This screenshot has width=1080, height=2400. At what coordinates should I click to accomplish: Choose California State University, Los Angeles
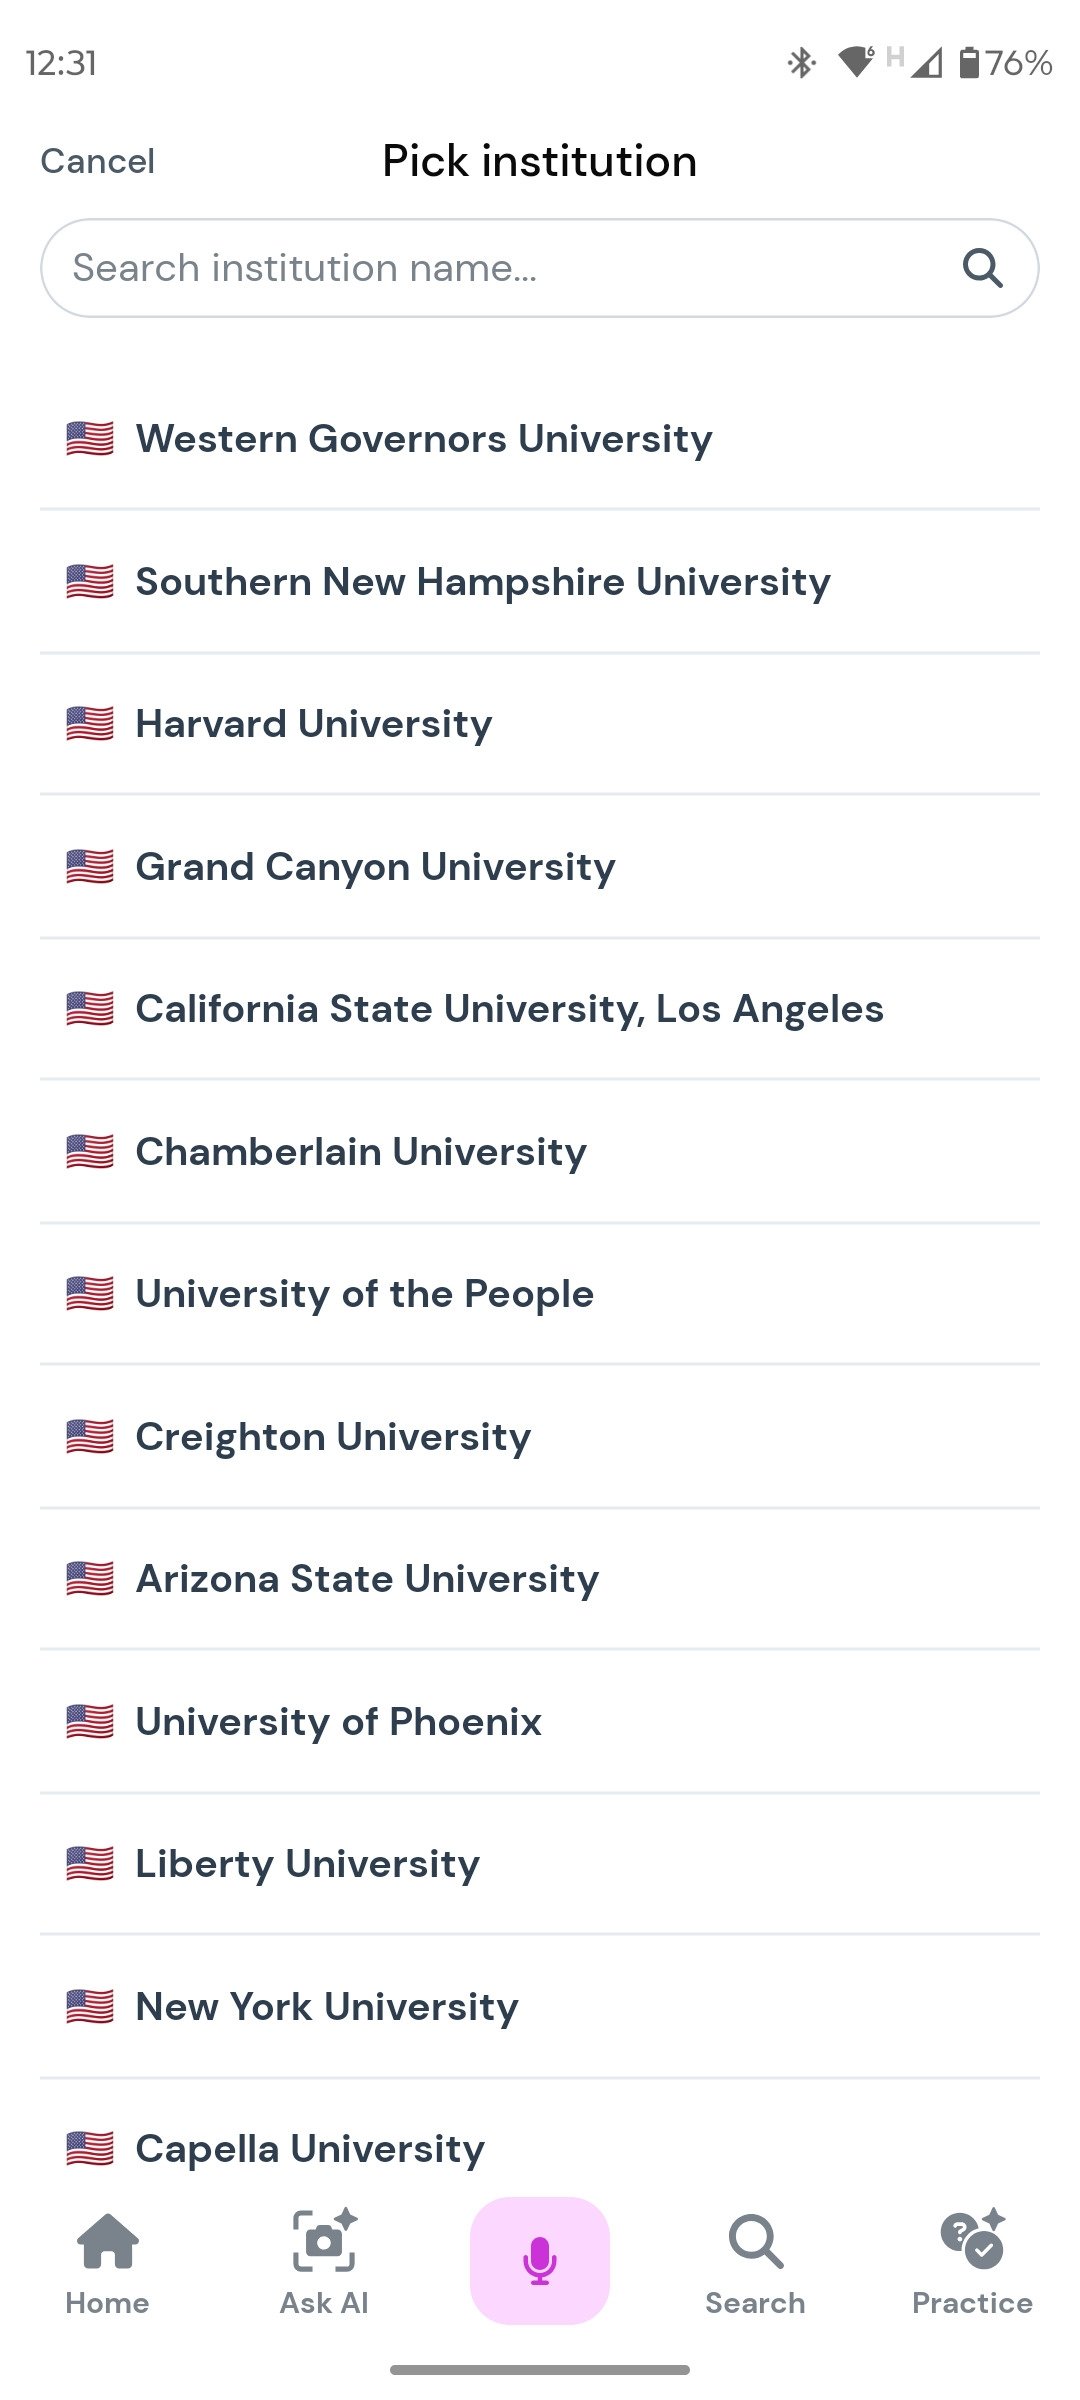(509, 1009)
